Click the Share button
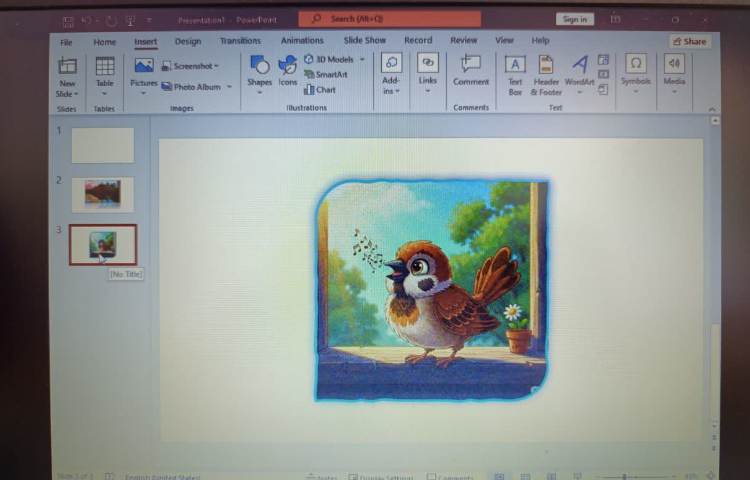Screen dimensions: 750x480 [690, 41]
